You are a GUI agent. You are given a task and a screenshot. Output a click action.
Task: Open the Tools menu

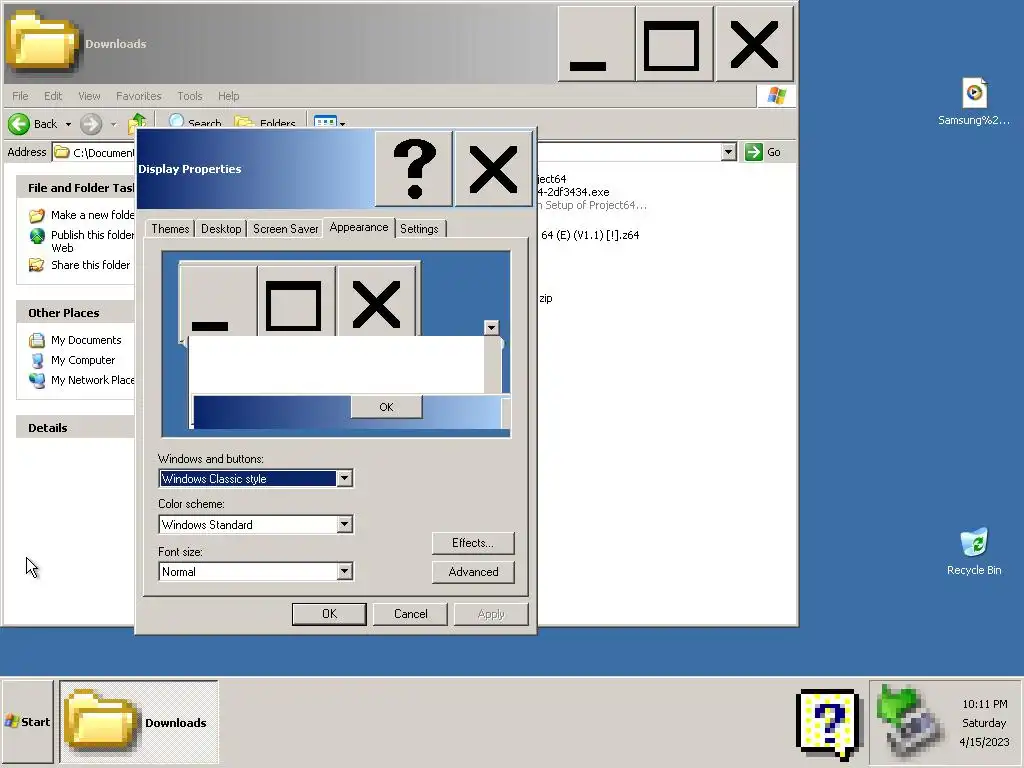[189, 96]
